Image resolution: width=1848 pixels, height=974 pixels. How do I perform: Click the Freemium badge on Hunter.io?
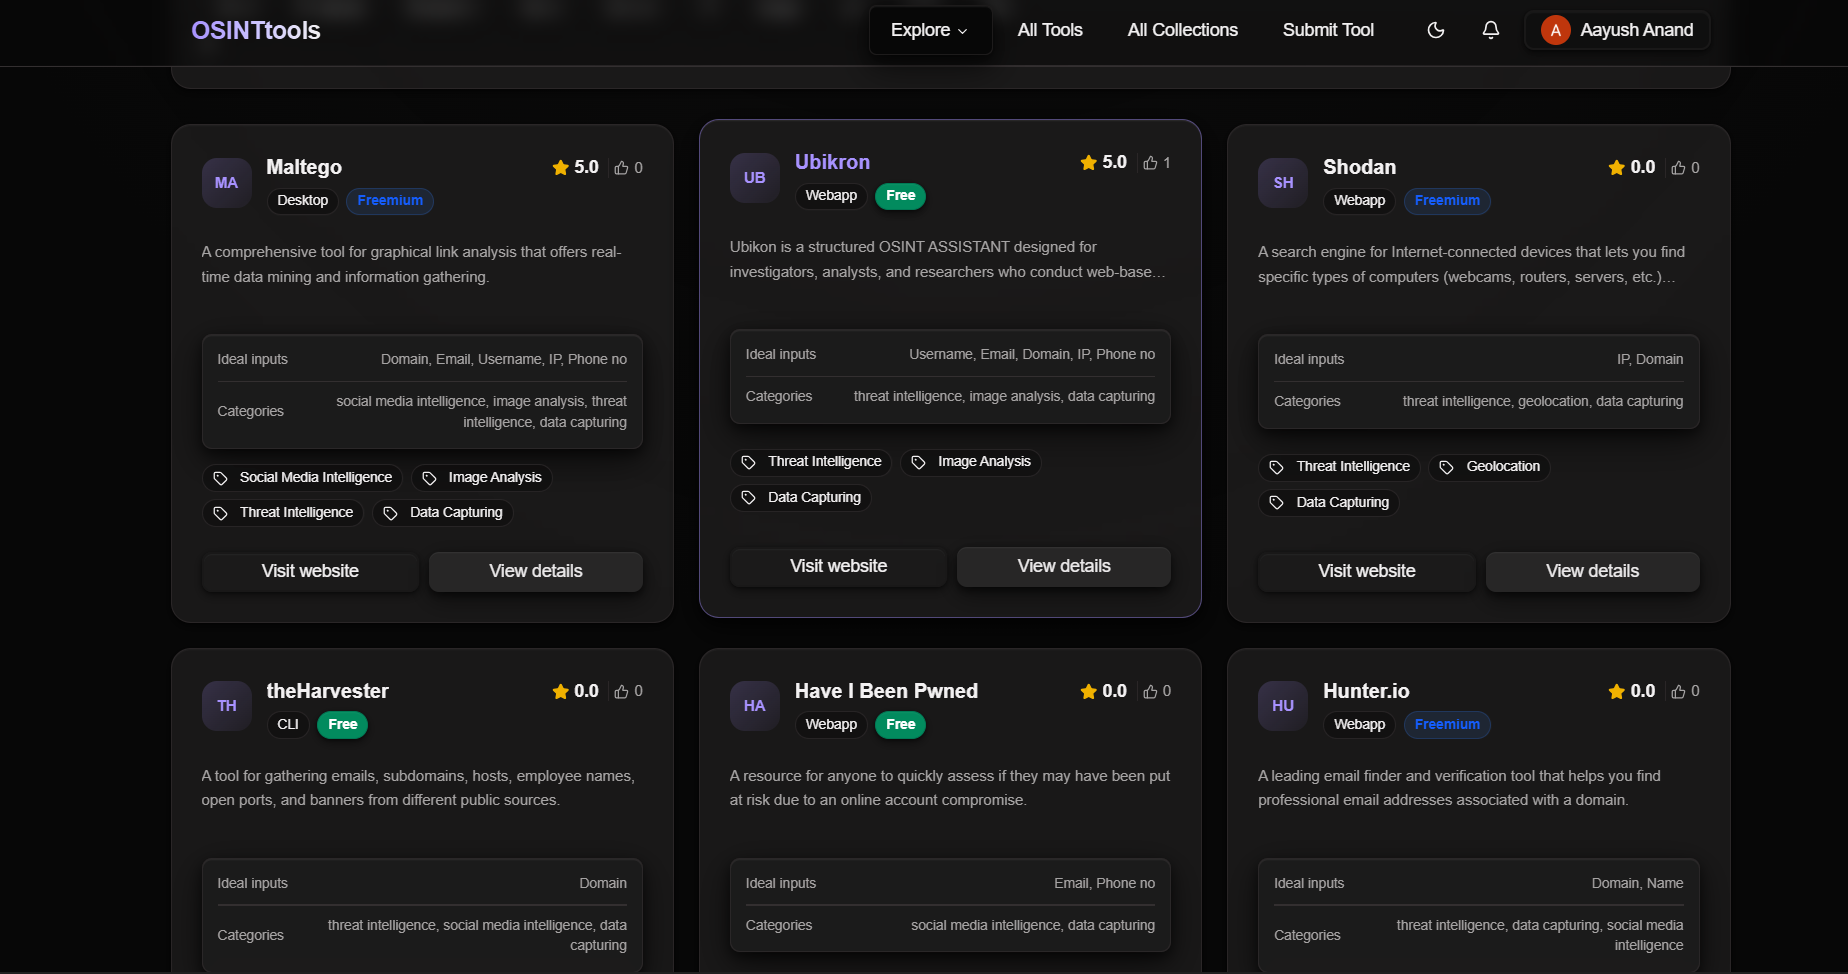(x=1446, y=724)
